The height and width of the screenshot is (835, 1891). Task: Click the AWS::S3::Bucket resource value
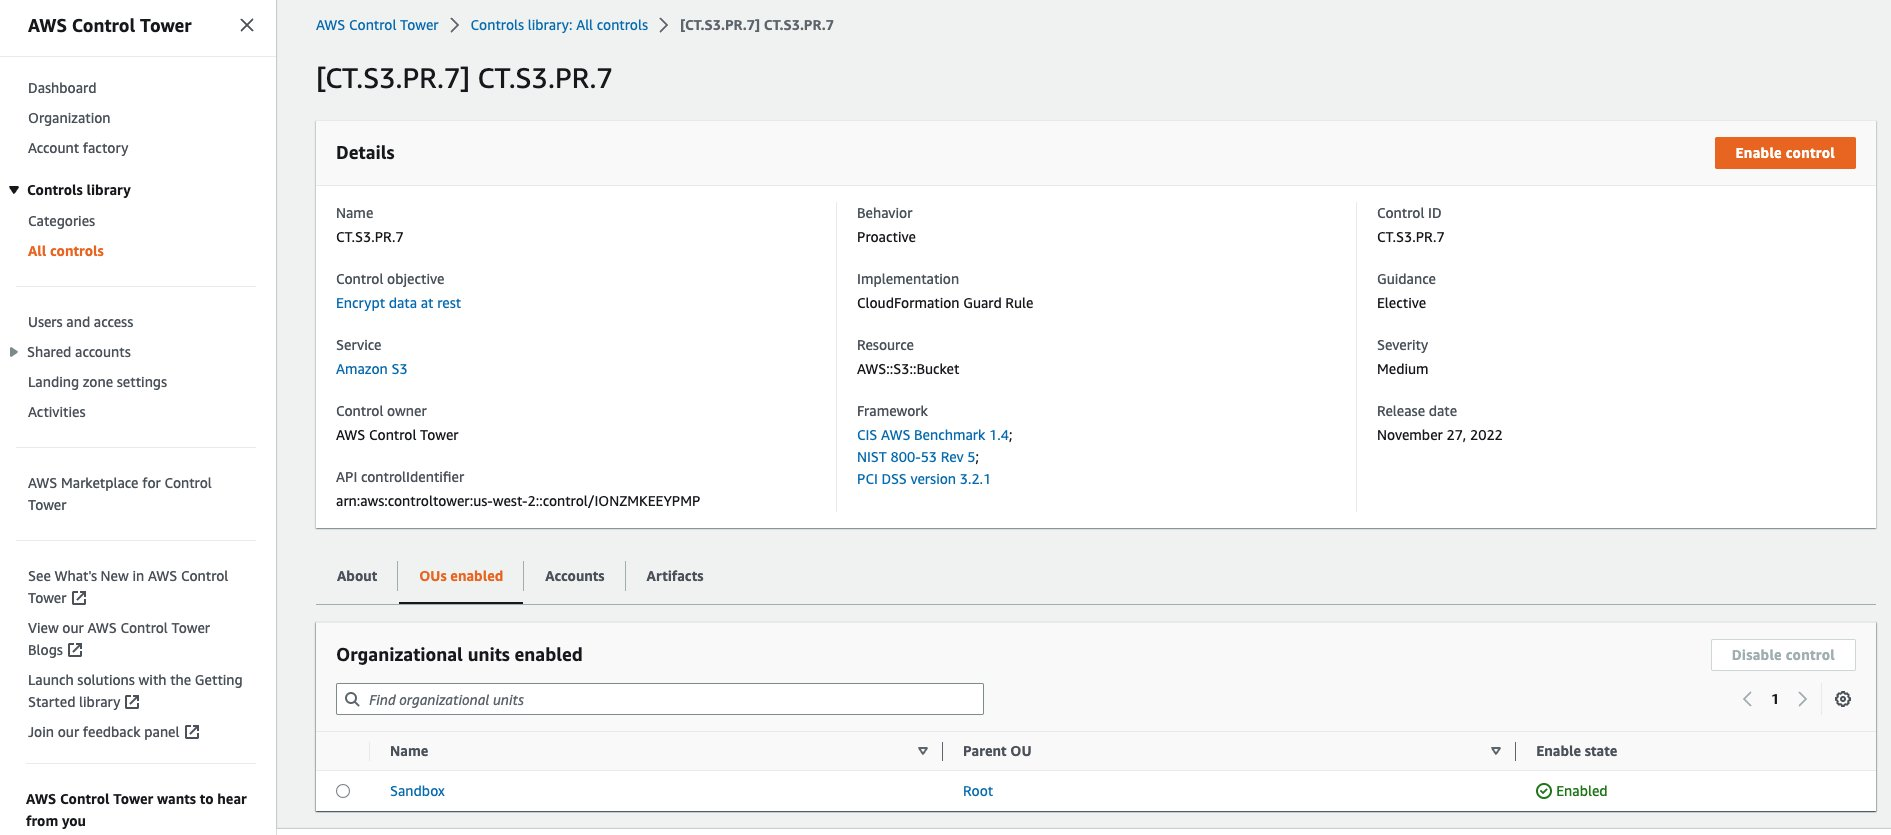[x=908, y=369]
